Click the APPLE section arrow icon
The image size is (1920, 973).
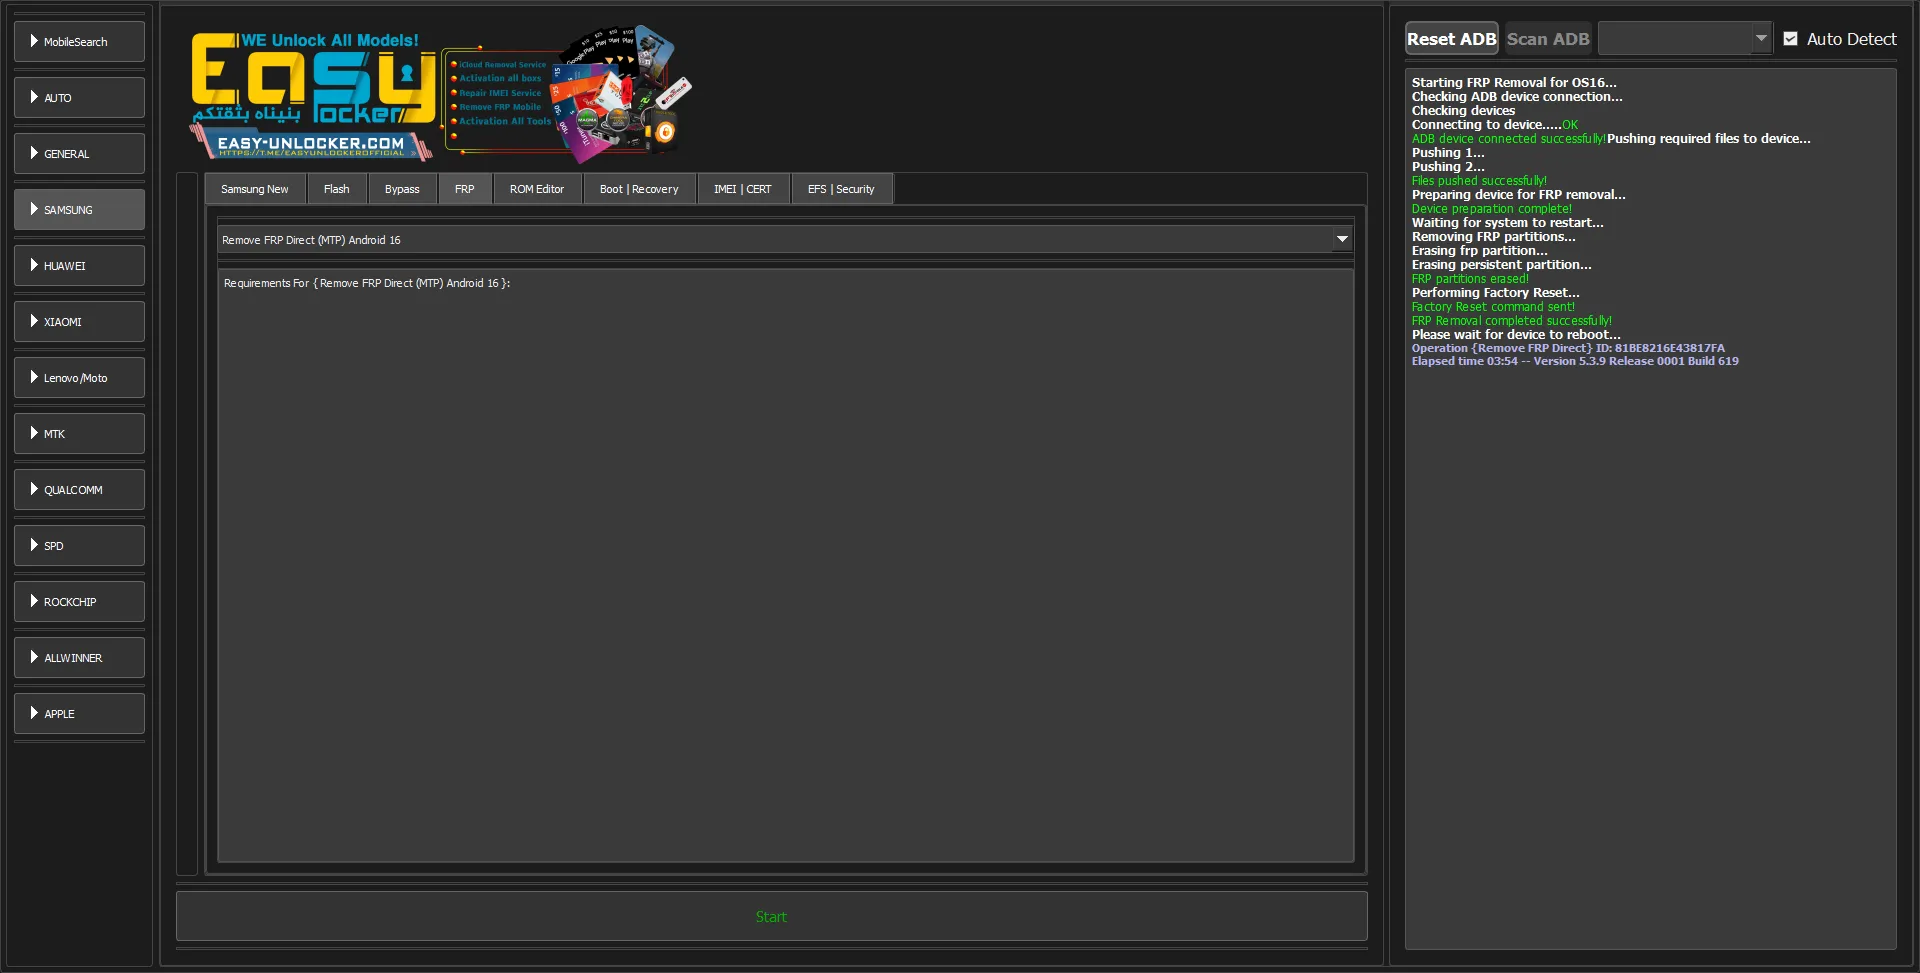[x=34, y=714]
